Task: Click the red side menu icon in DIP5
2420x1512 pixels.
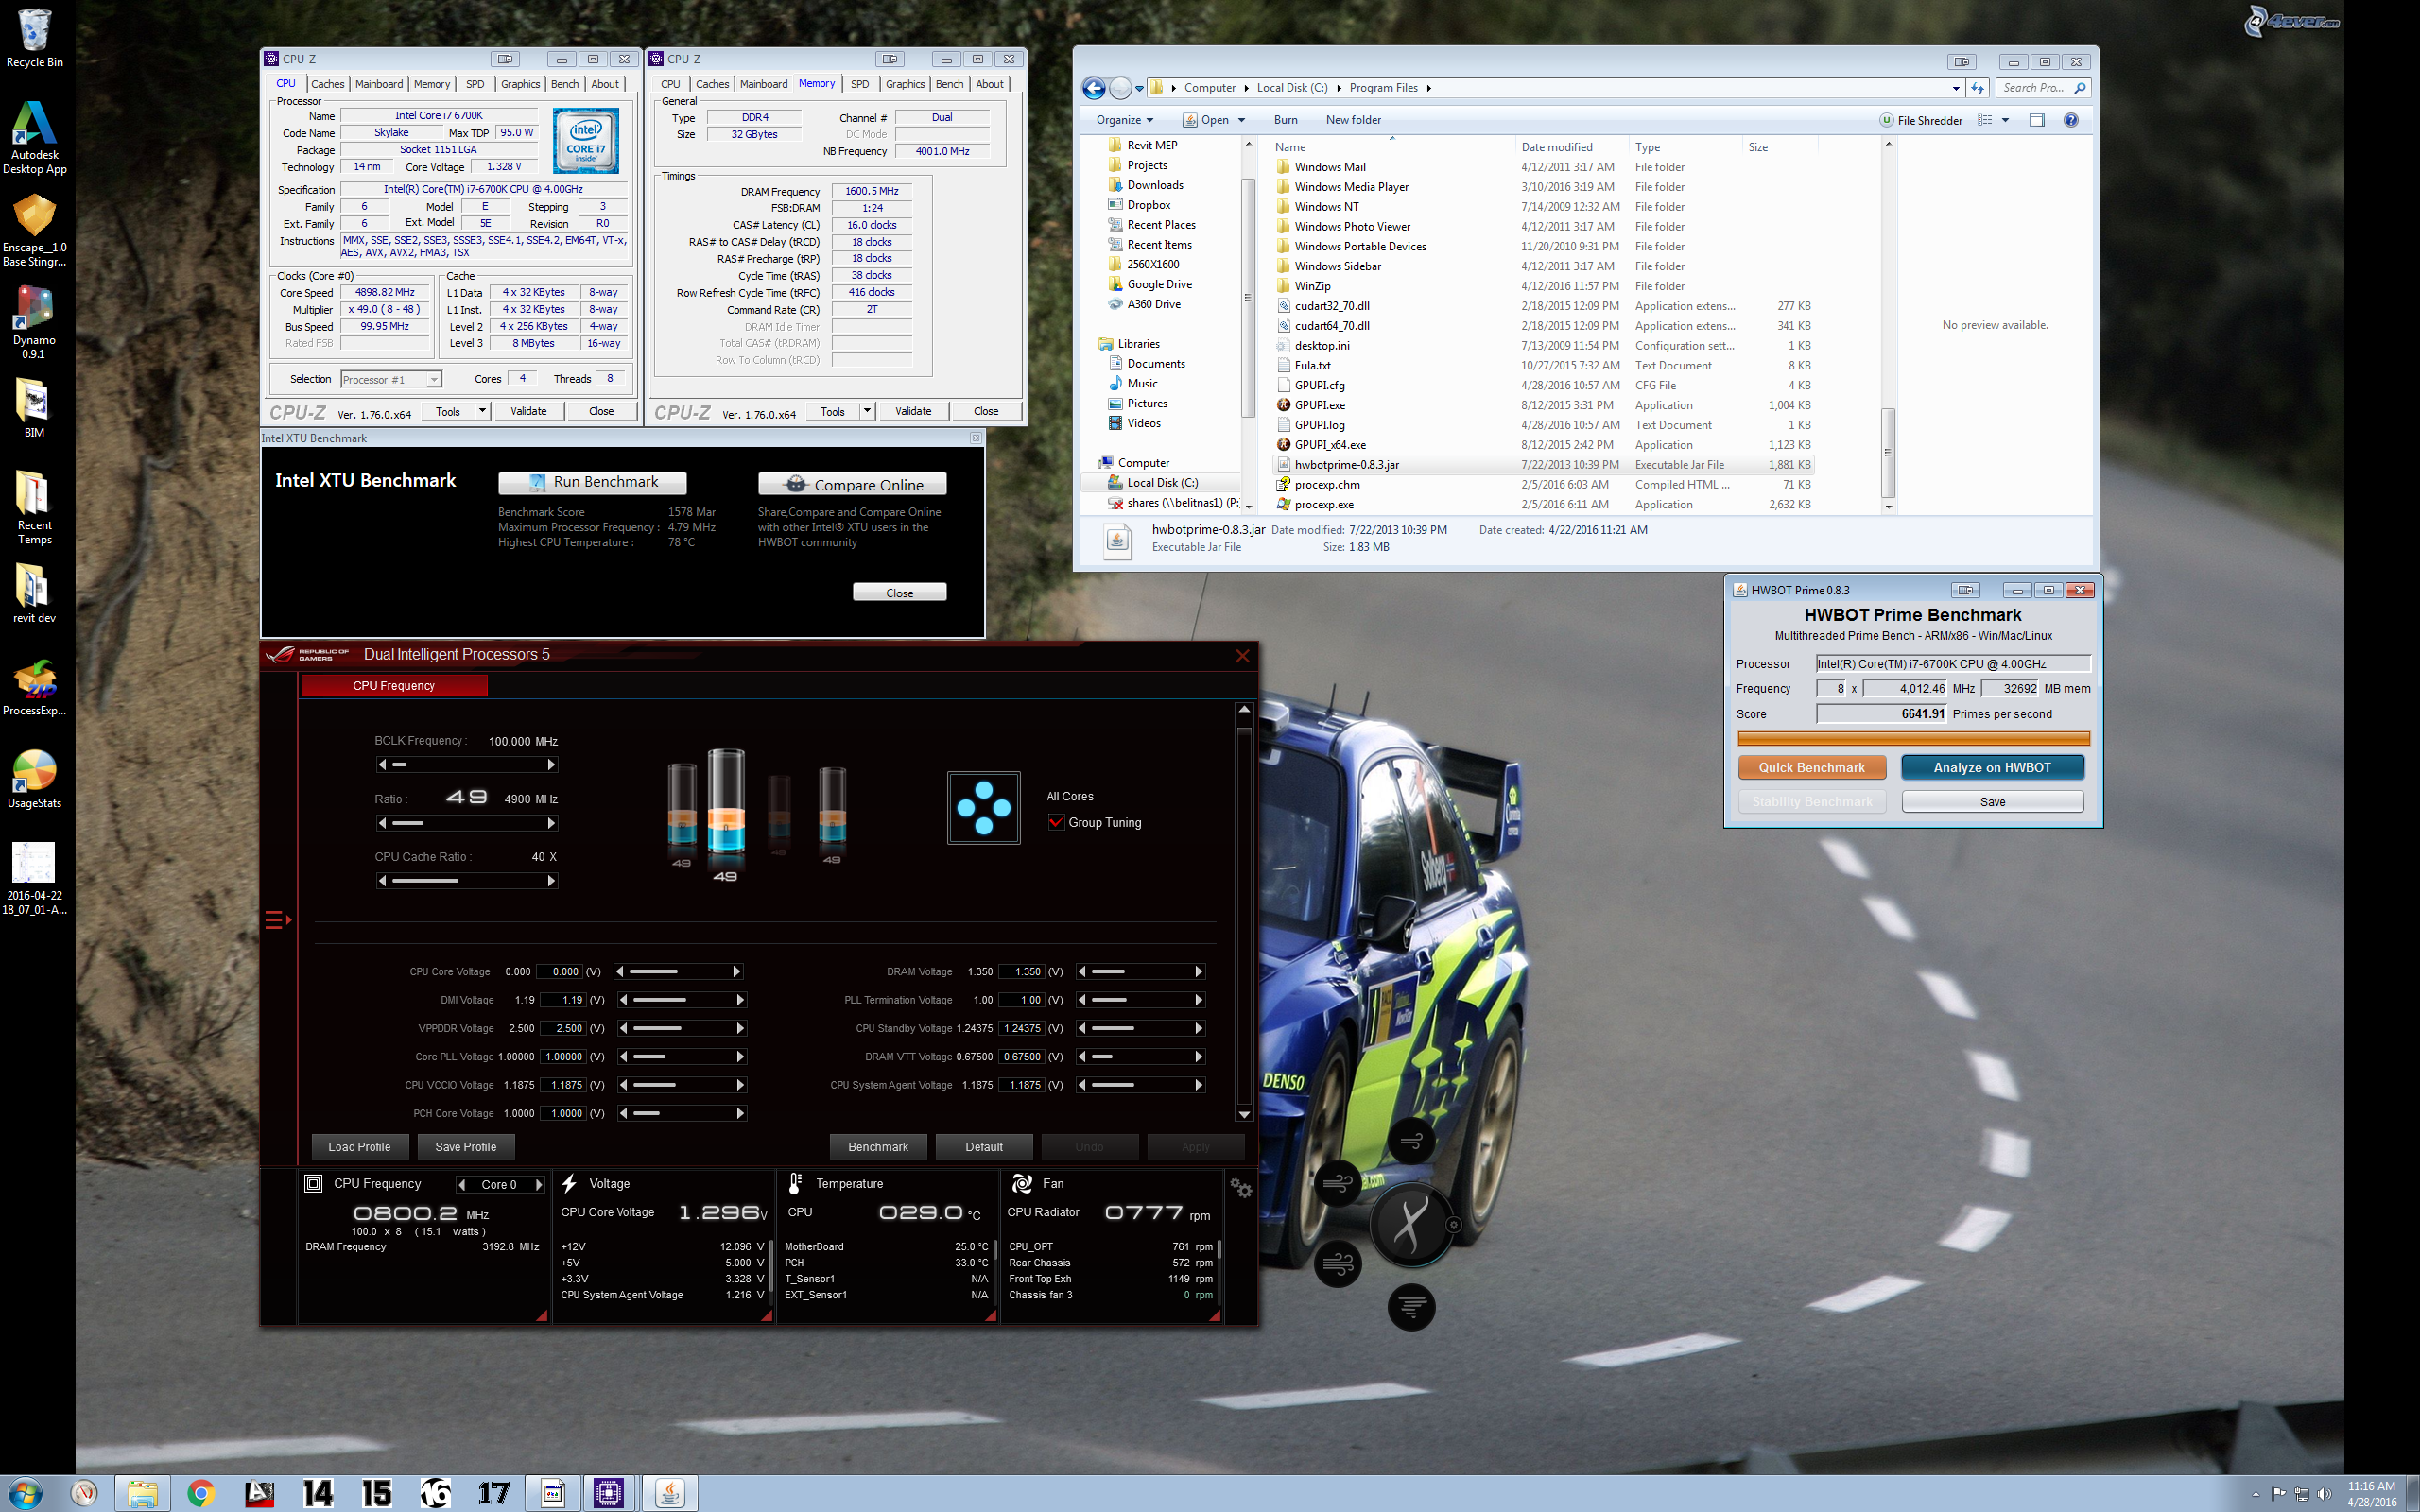Action: (x=277, y=920)
